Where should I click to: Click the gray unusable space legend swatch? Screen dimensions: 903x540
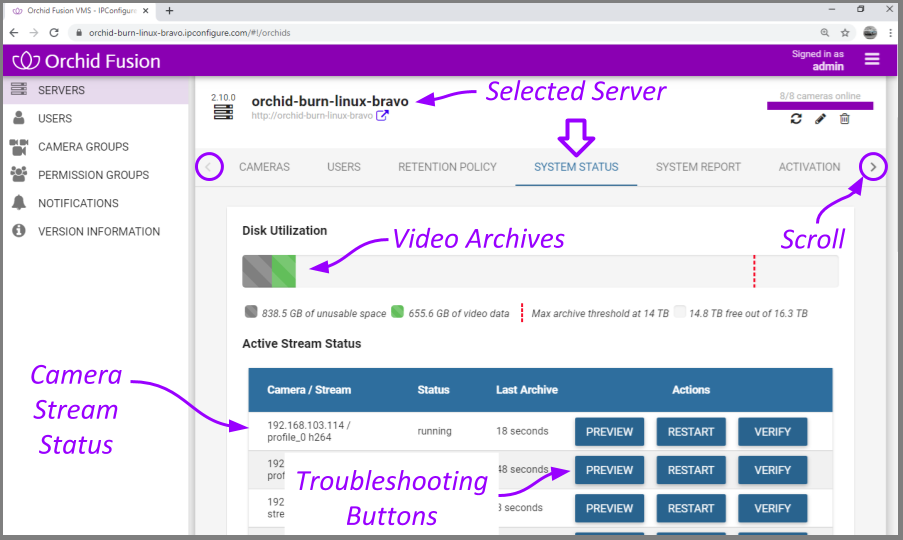coord(251,311)
